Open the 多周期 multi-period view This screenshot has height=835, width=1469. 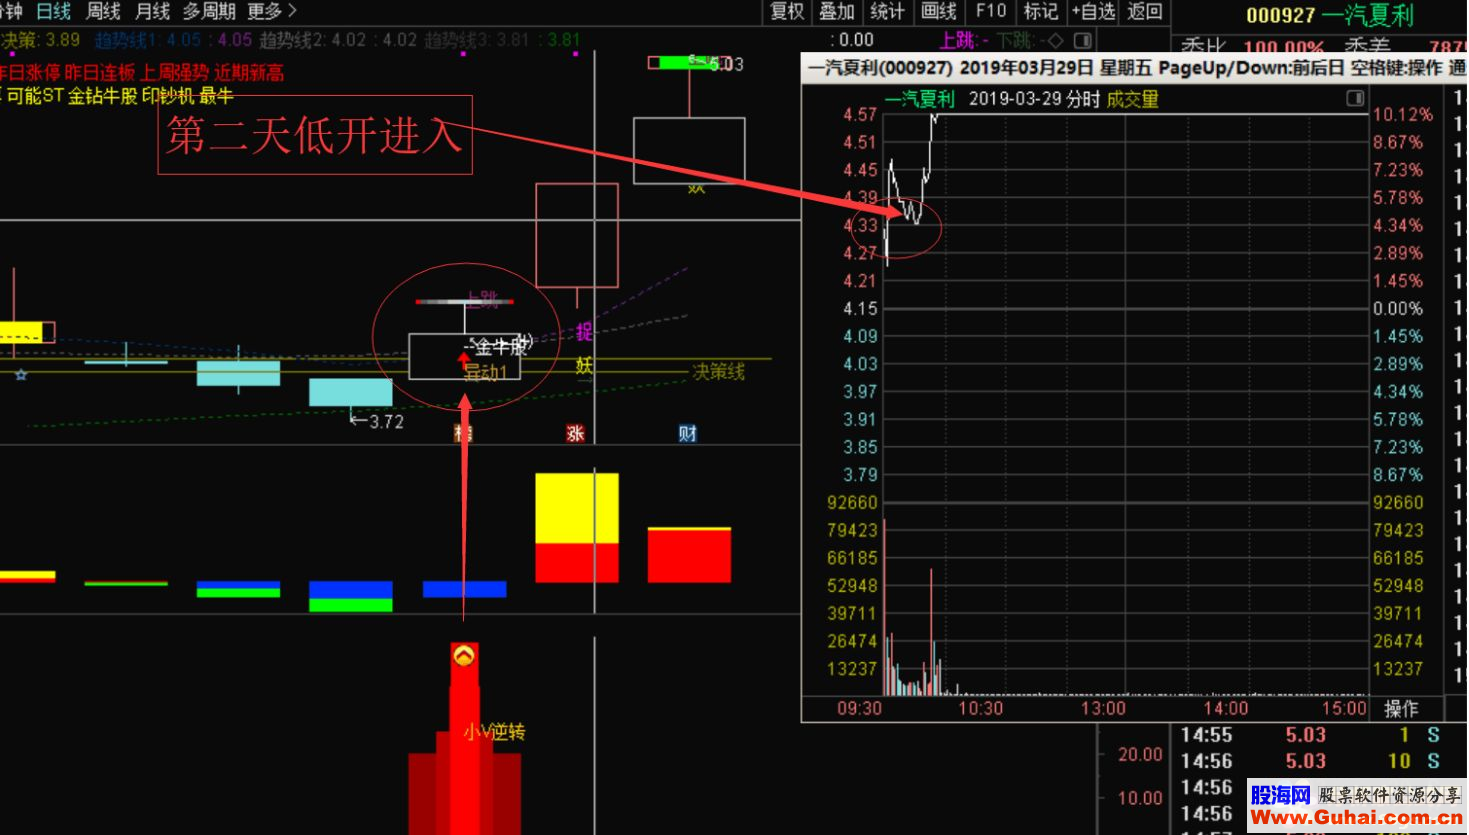click(x=209, y=11)
